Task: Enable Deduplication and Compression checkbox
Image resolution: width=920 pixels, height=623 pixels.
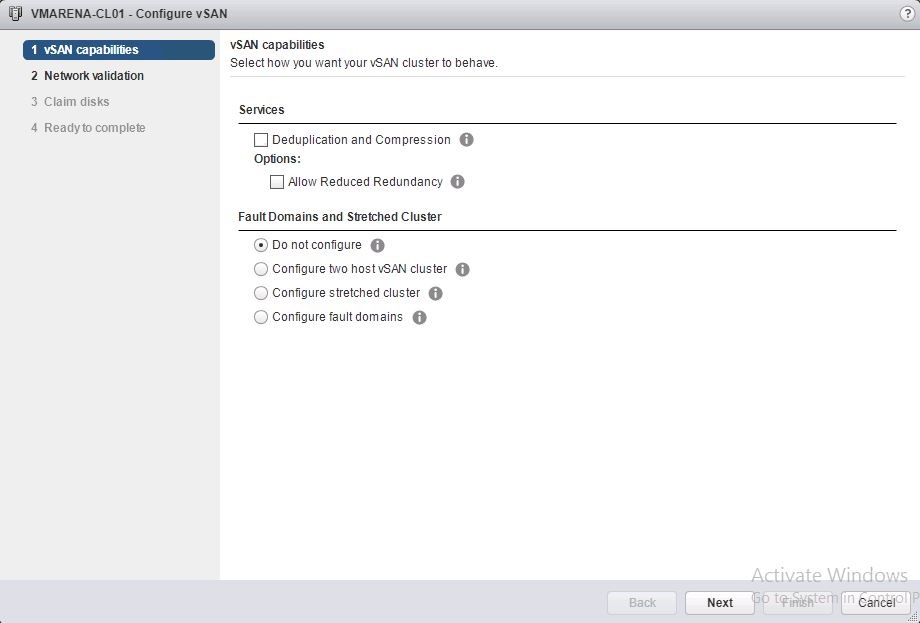Action: (x=261, y=140)
